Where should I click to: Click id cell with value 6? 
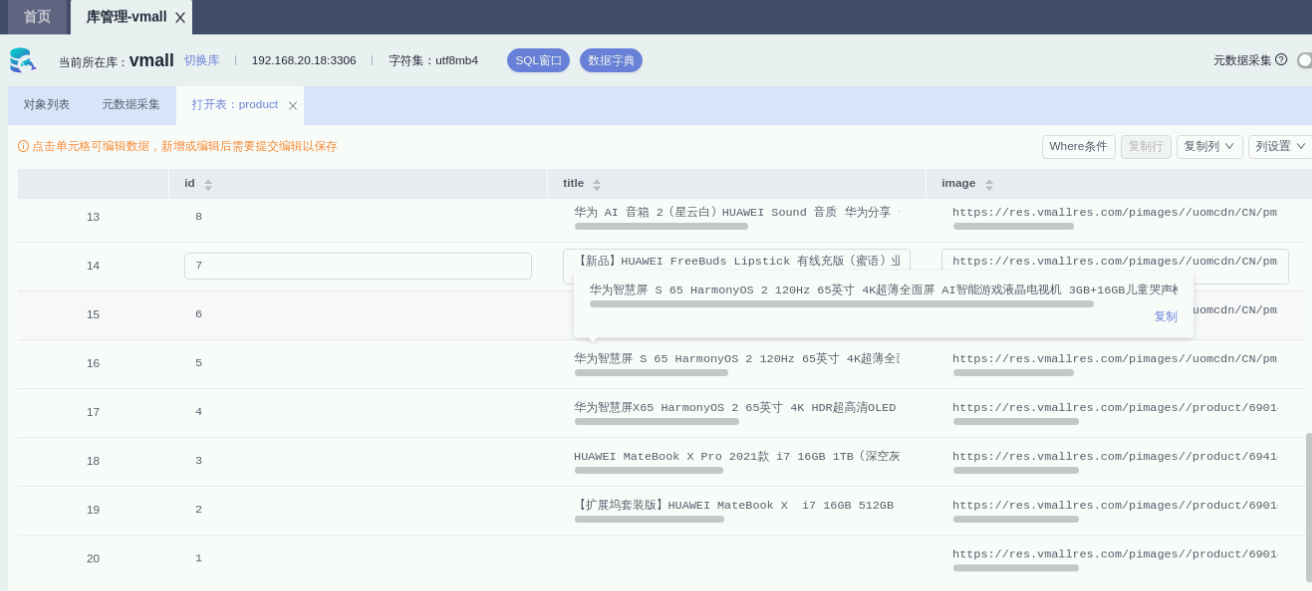198,314
